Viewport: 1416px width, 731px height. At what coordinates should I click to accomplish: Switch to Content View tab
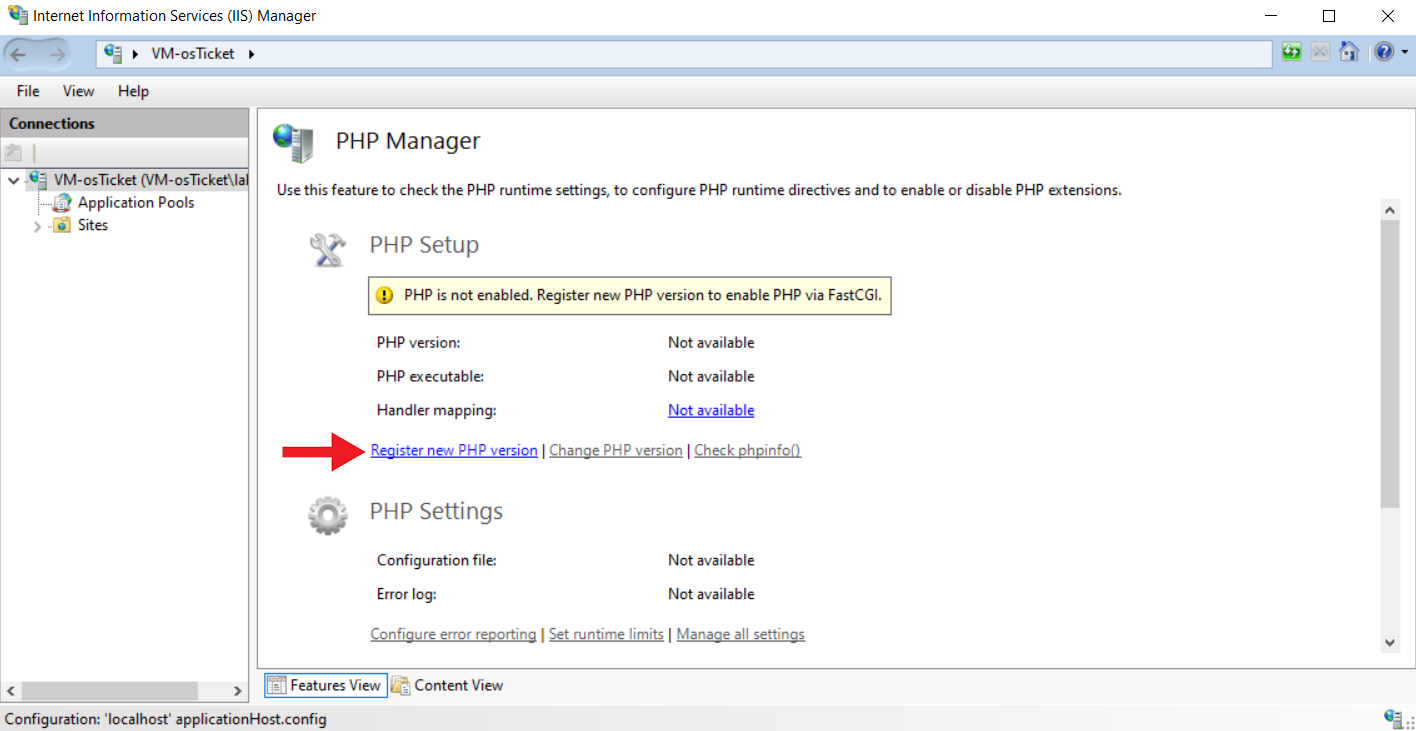447,685
